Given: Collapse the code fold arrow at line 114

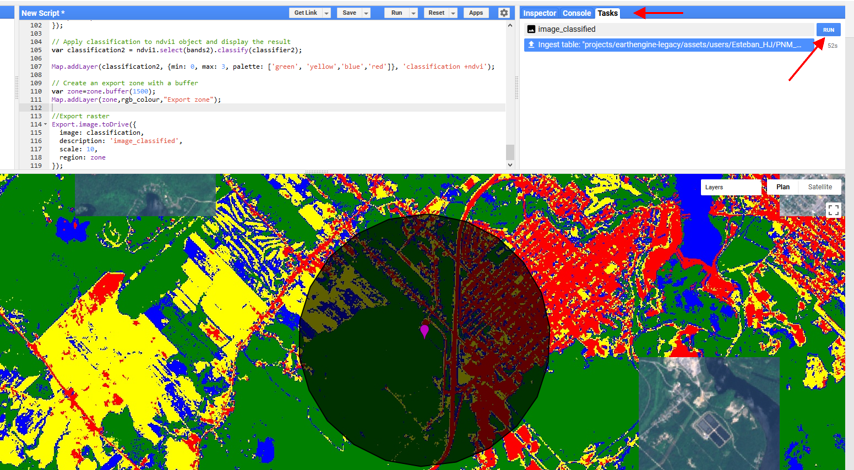Looking at the screenshot, I should tap(46, 124).
